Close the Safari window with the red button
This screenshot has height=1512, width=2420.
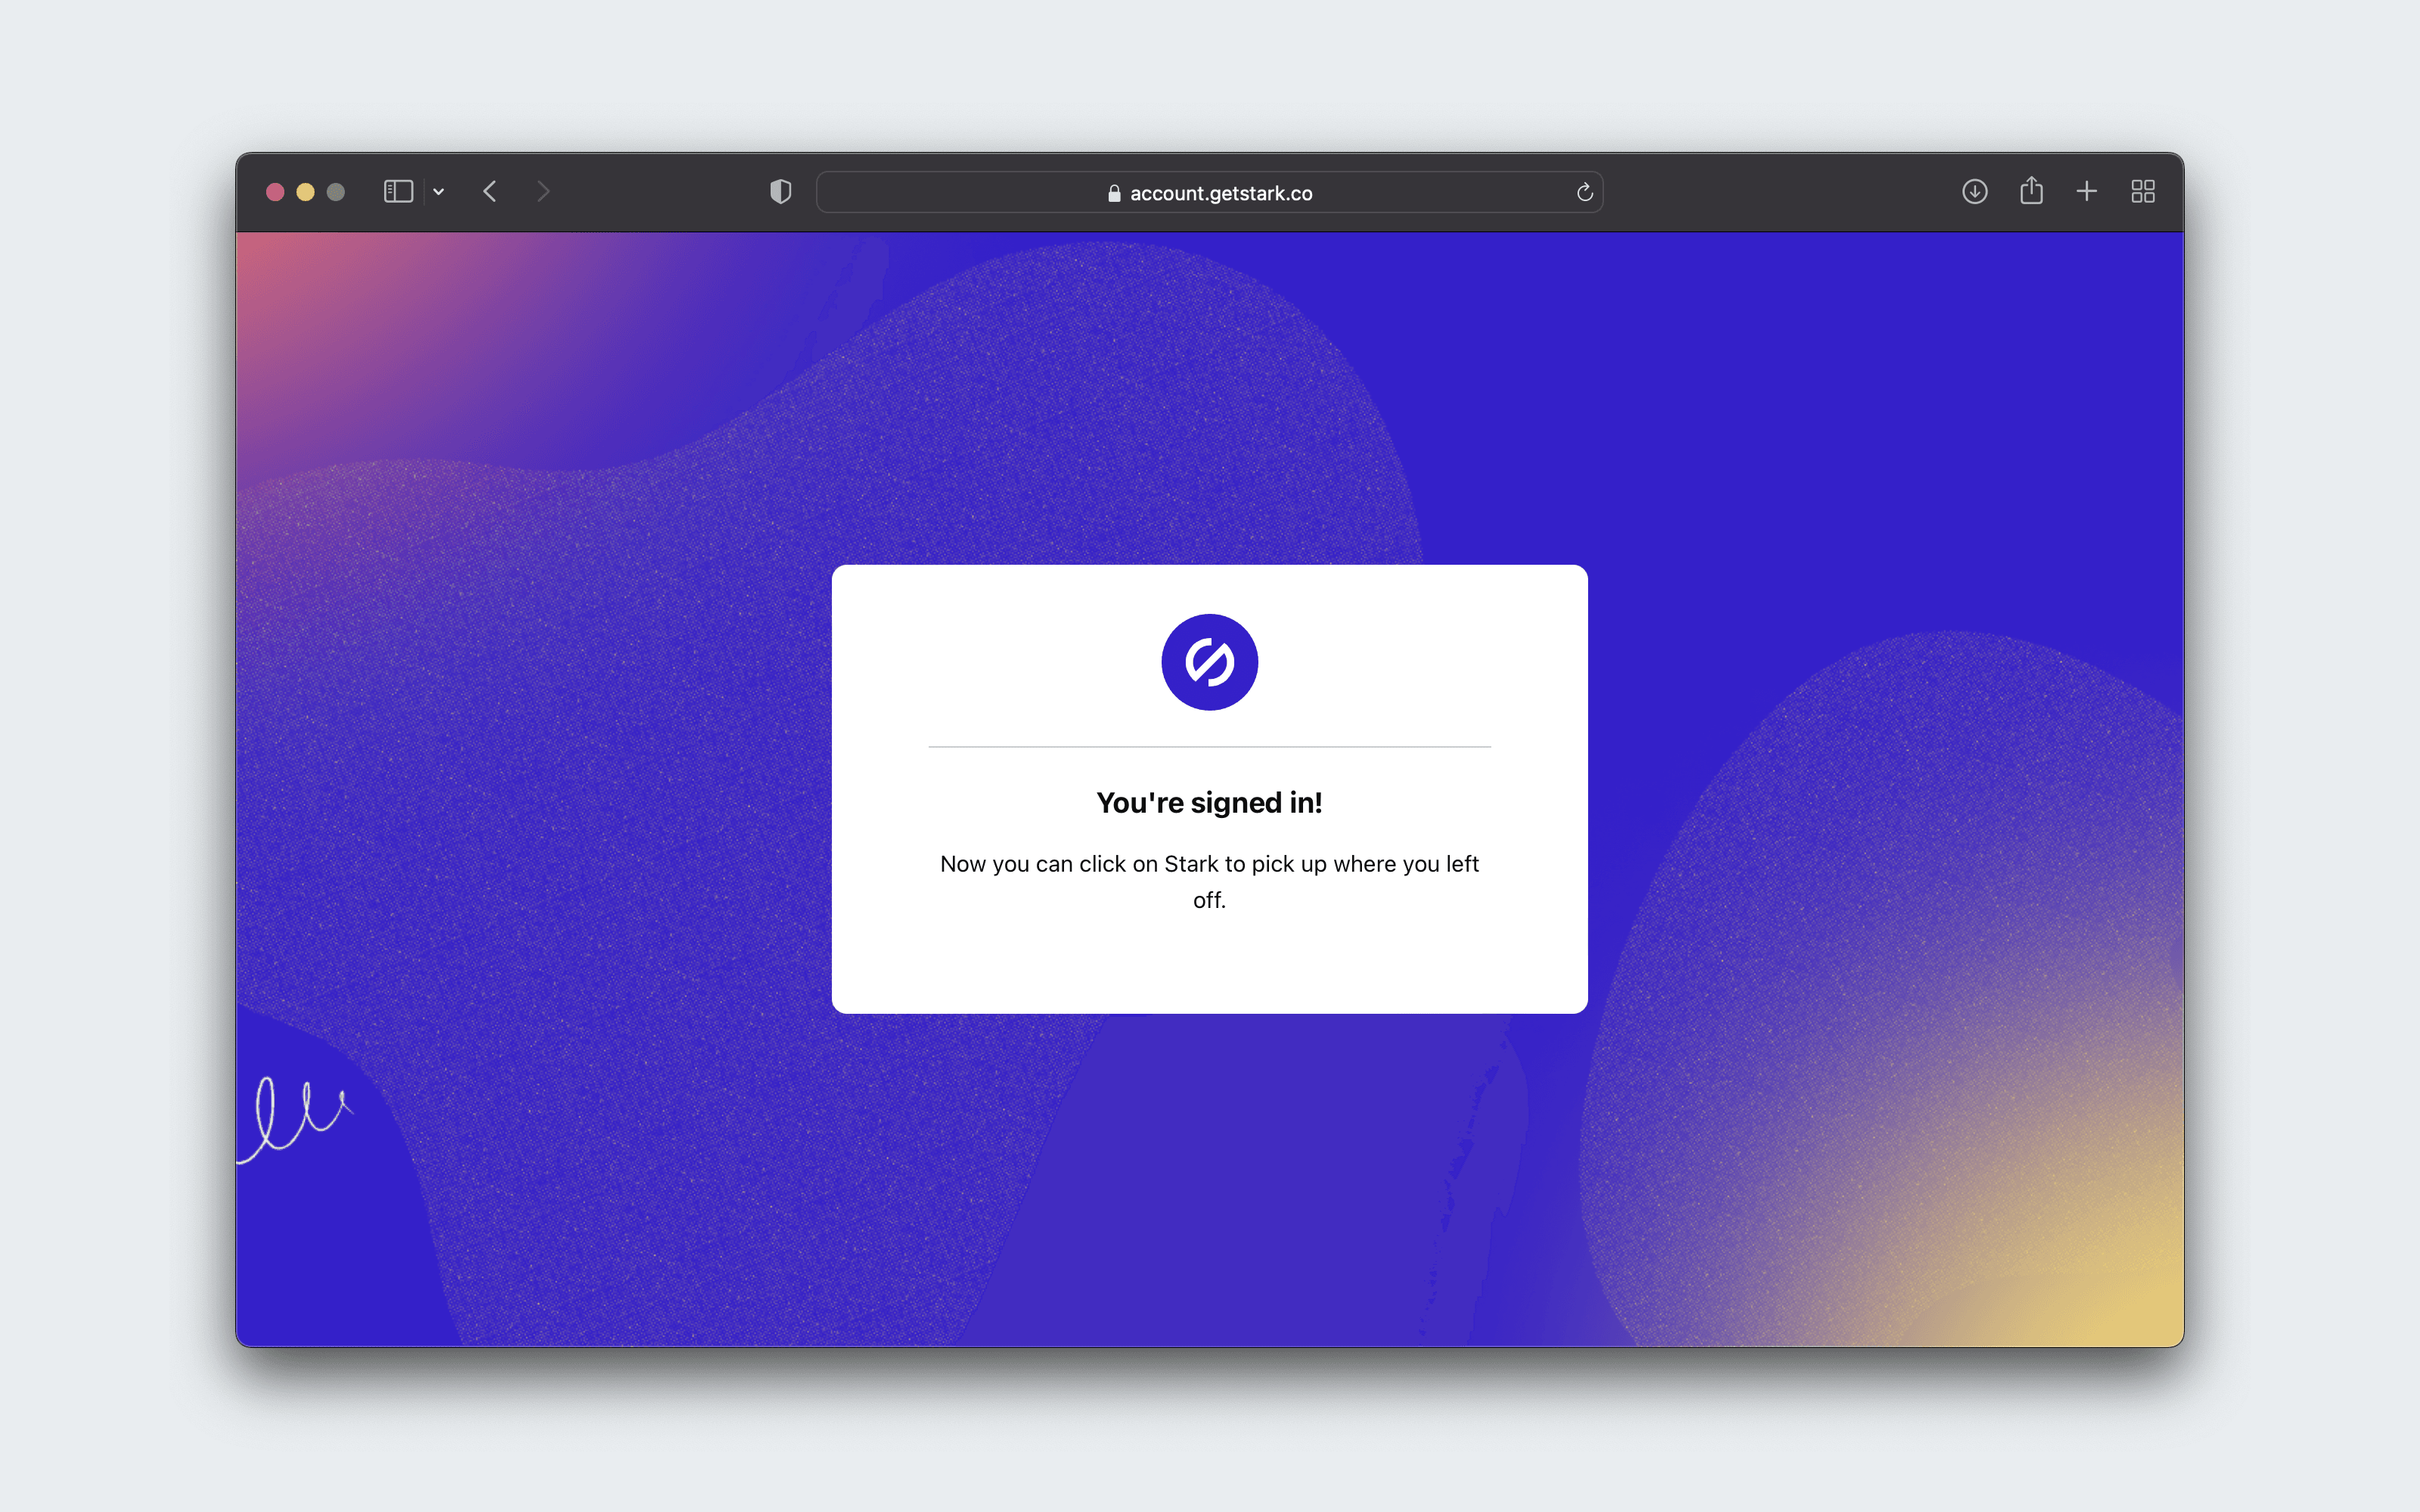[x=275, y=192]
